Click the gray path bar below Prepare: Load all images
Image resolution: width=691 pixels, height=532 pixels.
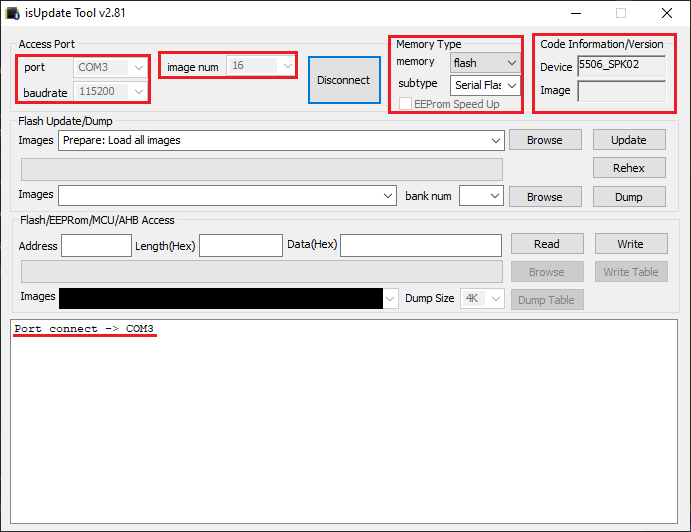point(262,170)
